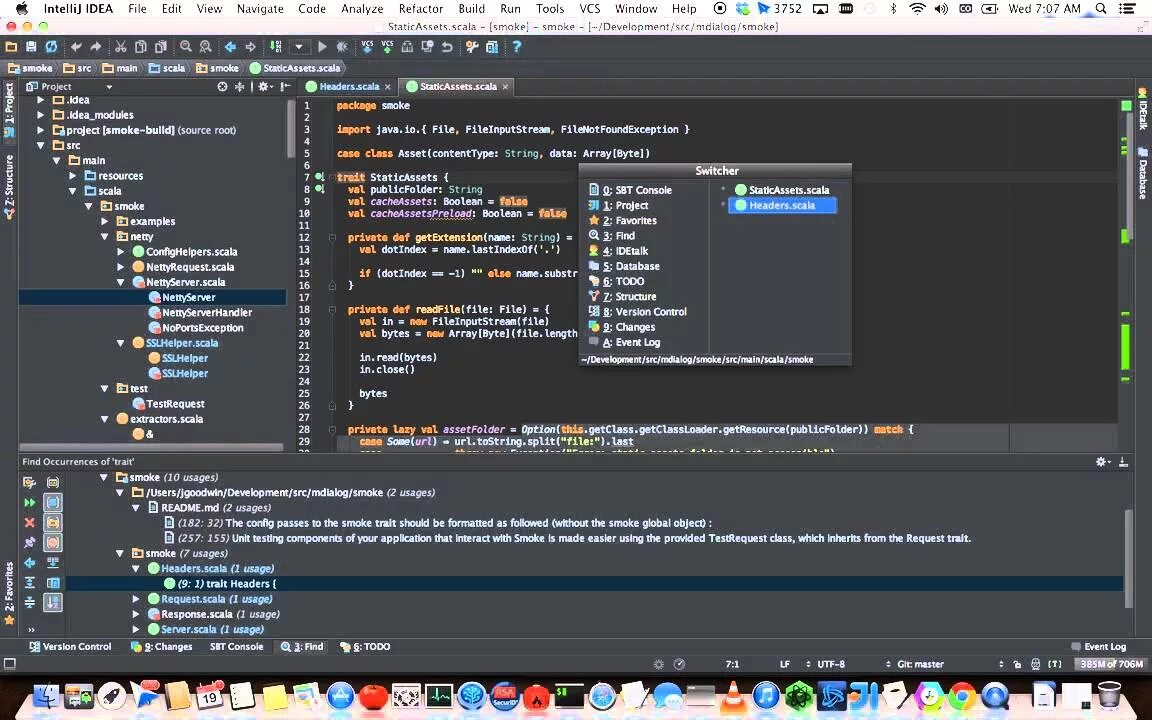1152x720 pixels.
Task: Click the Make Project build icon
Action: click(276, 47)
